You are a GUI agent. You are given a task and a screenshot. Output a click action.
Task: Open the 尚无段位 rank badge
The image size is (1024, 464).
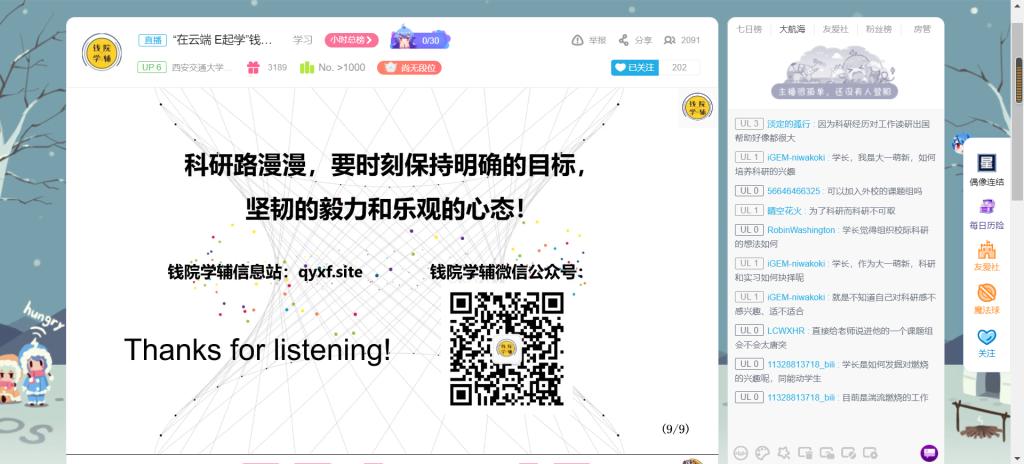(x=409, y=67)
